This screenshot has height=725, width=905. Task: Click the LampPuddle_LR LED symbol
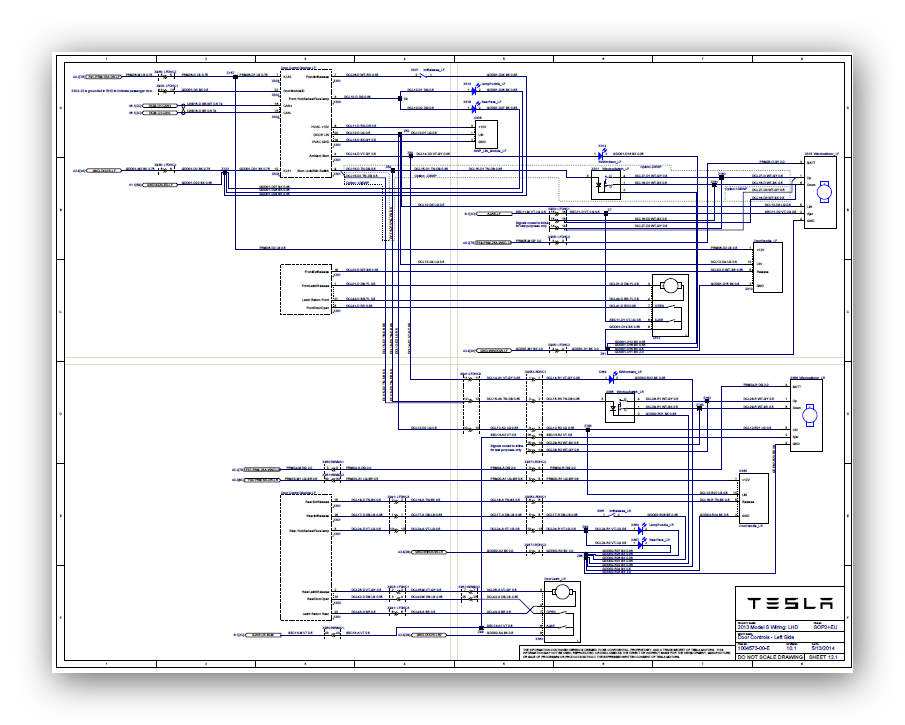pos(641,530)
